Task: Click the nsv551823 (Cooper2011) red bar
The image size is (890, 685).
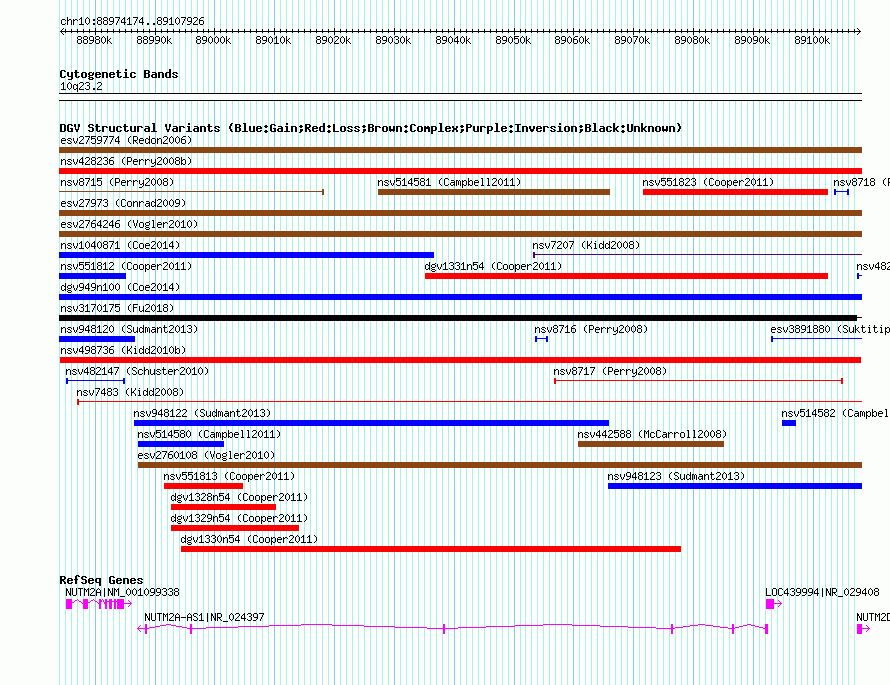Action: click(736, 192)
